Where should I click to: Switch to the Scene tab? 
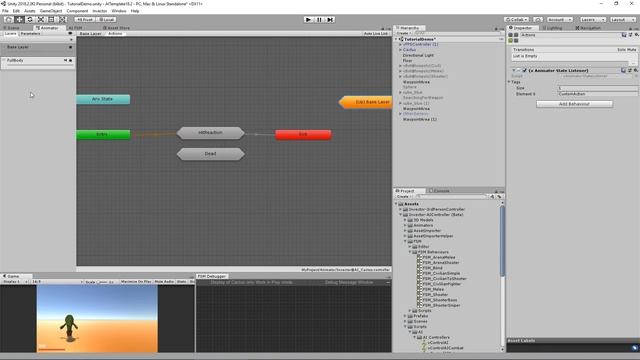[x=12, y=28]
